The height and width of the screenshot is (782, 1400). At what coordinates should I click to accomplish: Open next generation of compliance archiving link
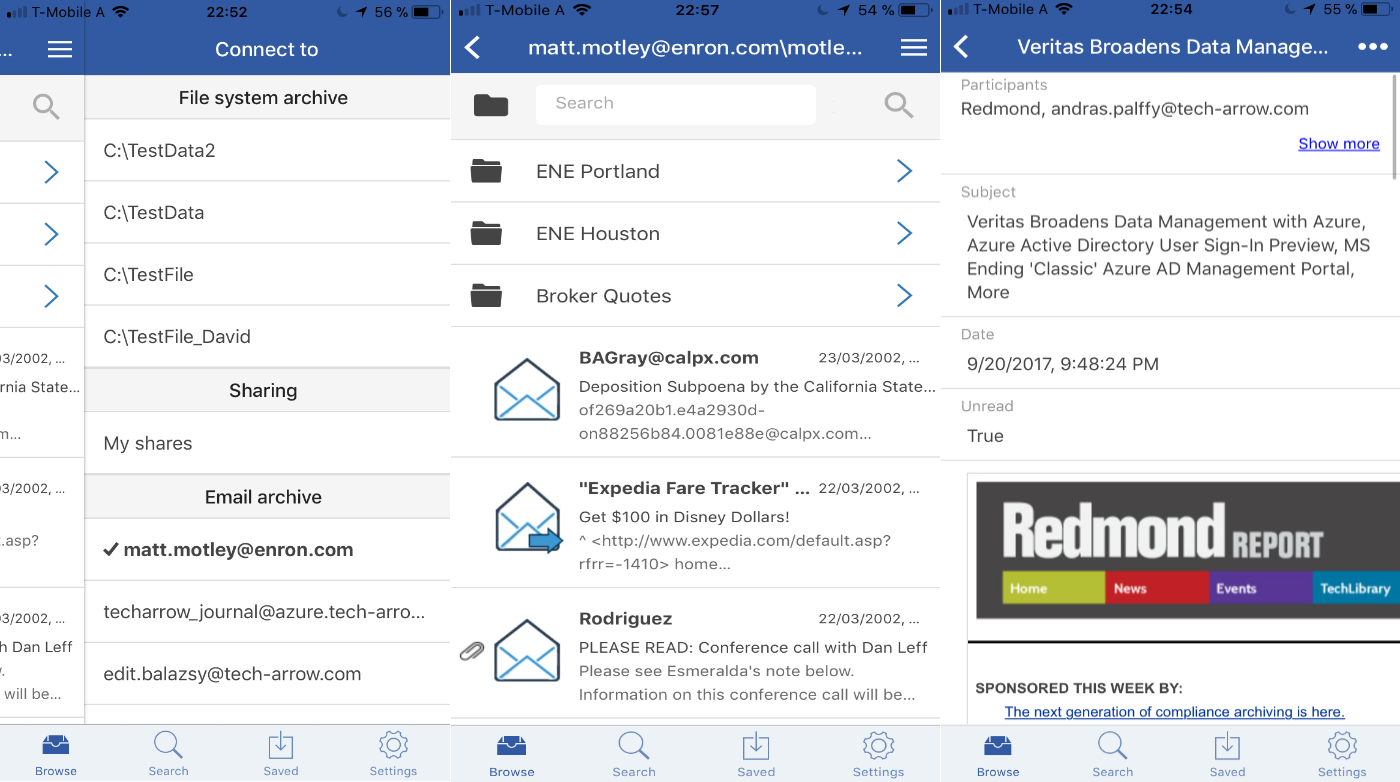tap(1174, 712)
